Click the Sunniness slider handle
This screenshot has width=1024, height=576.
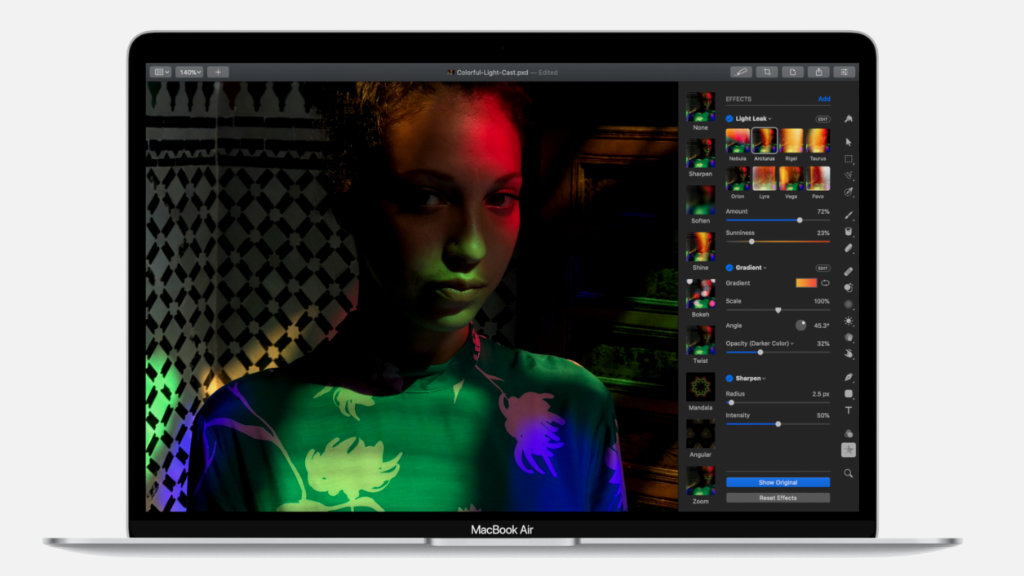point(752,242)
